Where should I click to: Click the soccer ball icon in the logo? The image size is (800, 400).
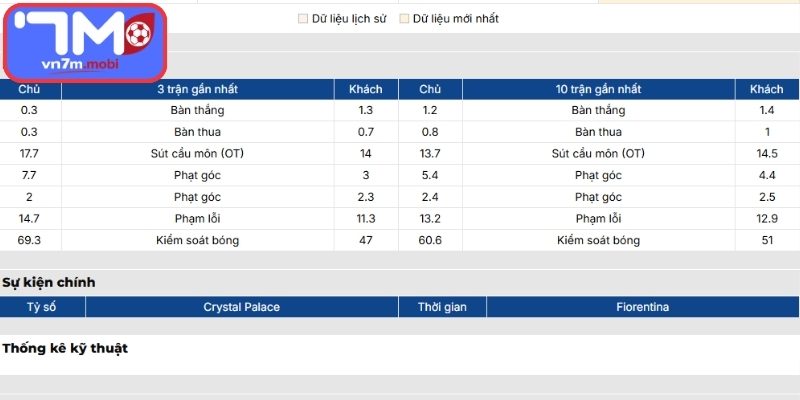click(138, 35)
